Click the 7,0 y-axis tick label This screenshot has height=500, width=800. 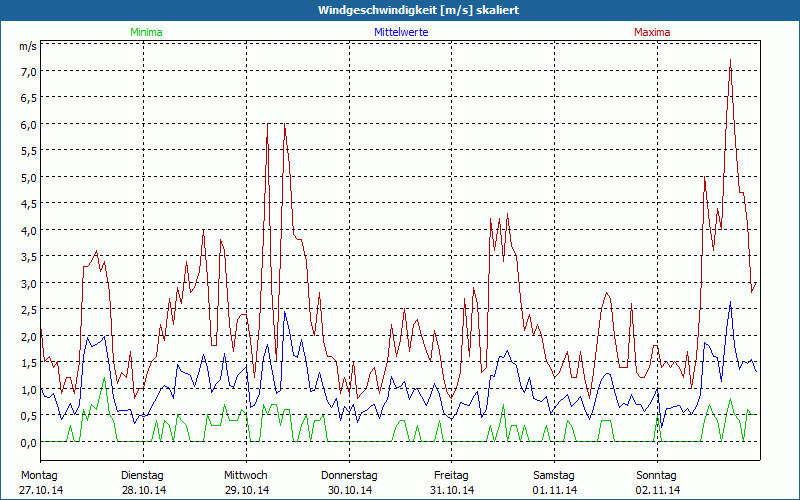(x=28, y=72)
